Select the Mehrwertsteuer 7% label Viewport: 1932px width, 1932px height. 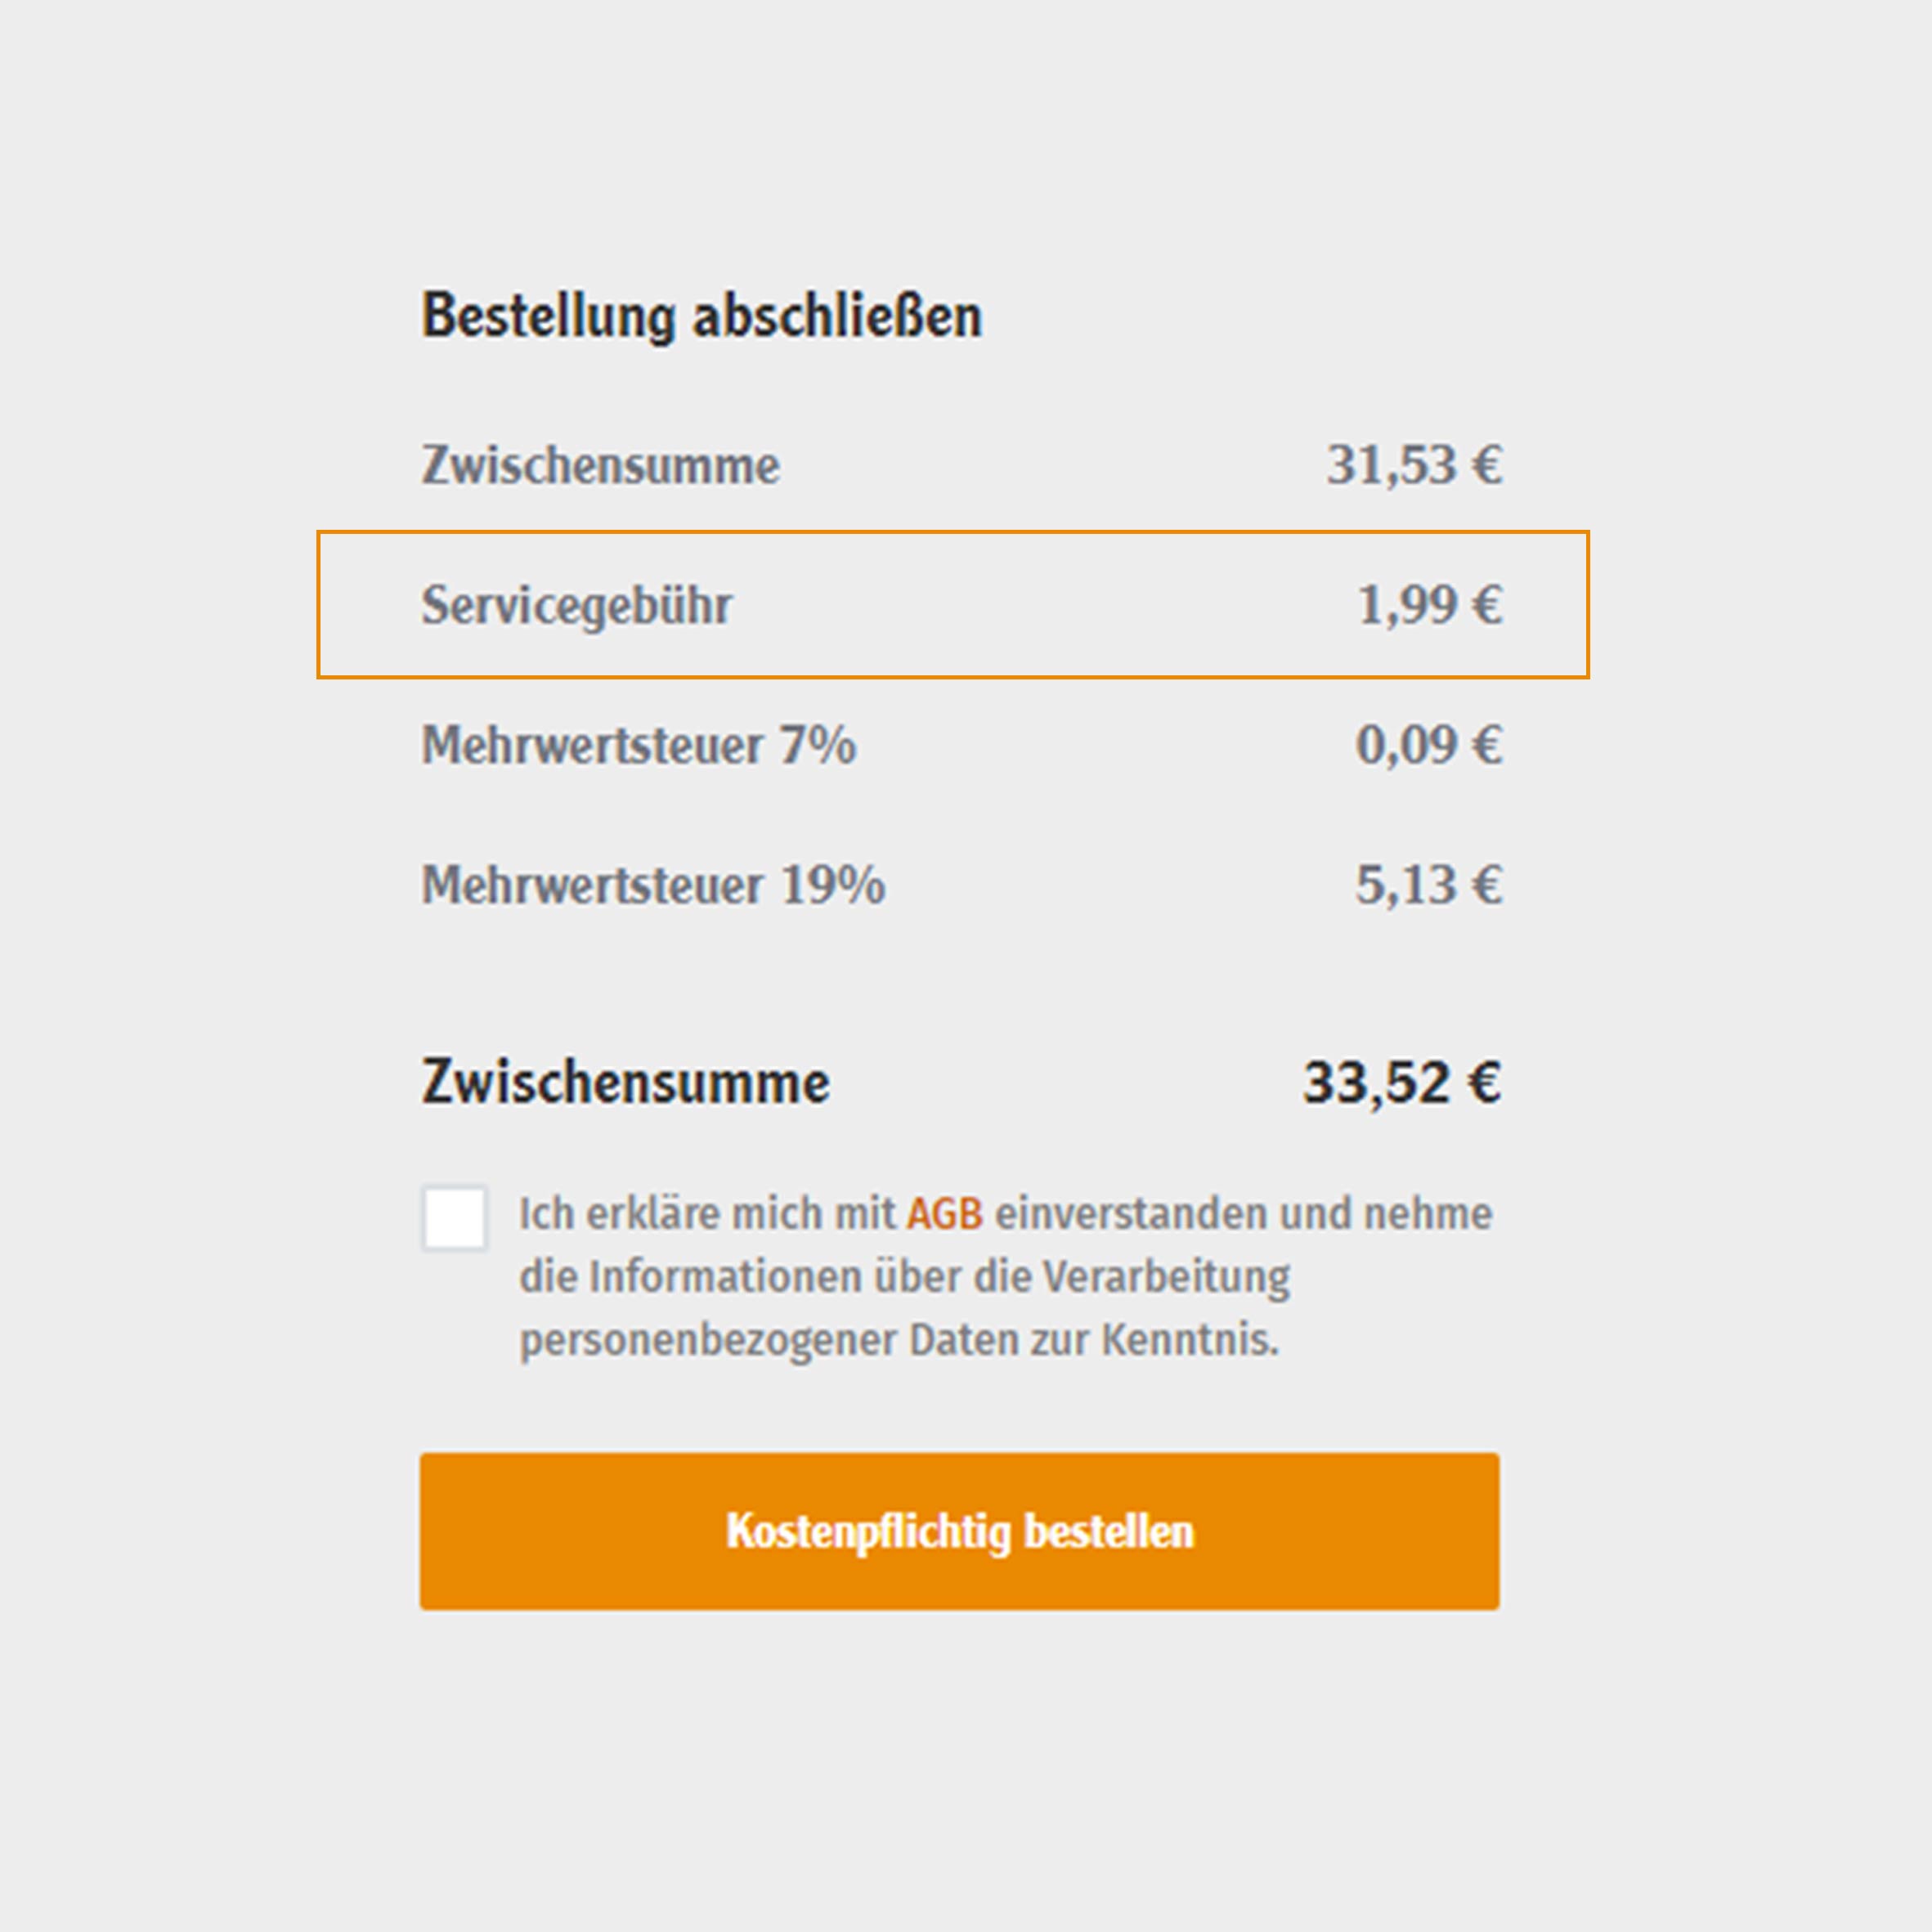click(639, 745)
